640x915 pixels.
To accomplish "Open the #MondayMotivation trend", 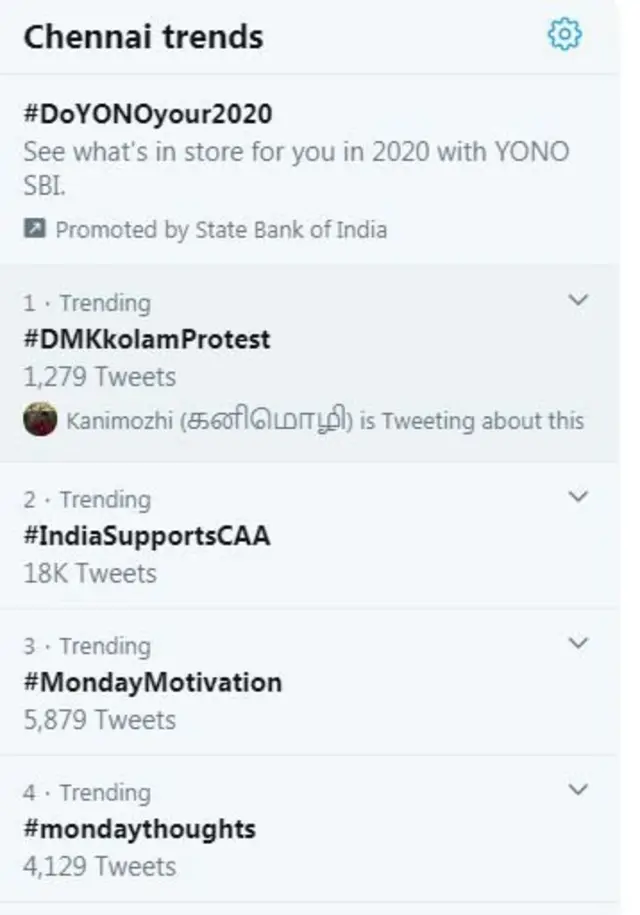I will 153,683.
